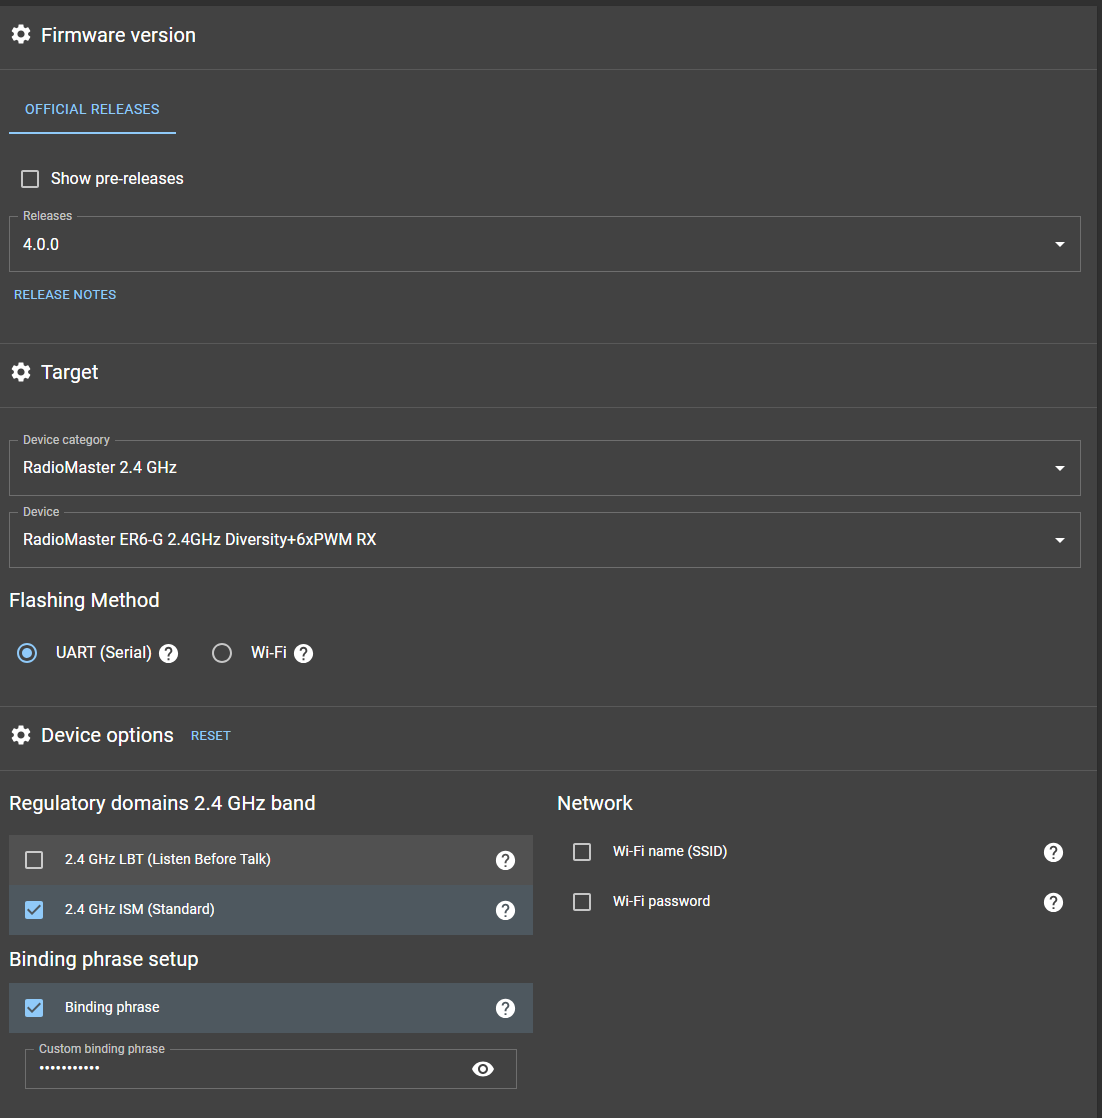Enable Show pre-releases checkbox
The height and width of the screenshot is (1118, 1102).
click(x=30, y=178)
